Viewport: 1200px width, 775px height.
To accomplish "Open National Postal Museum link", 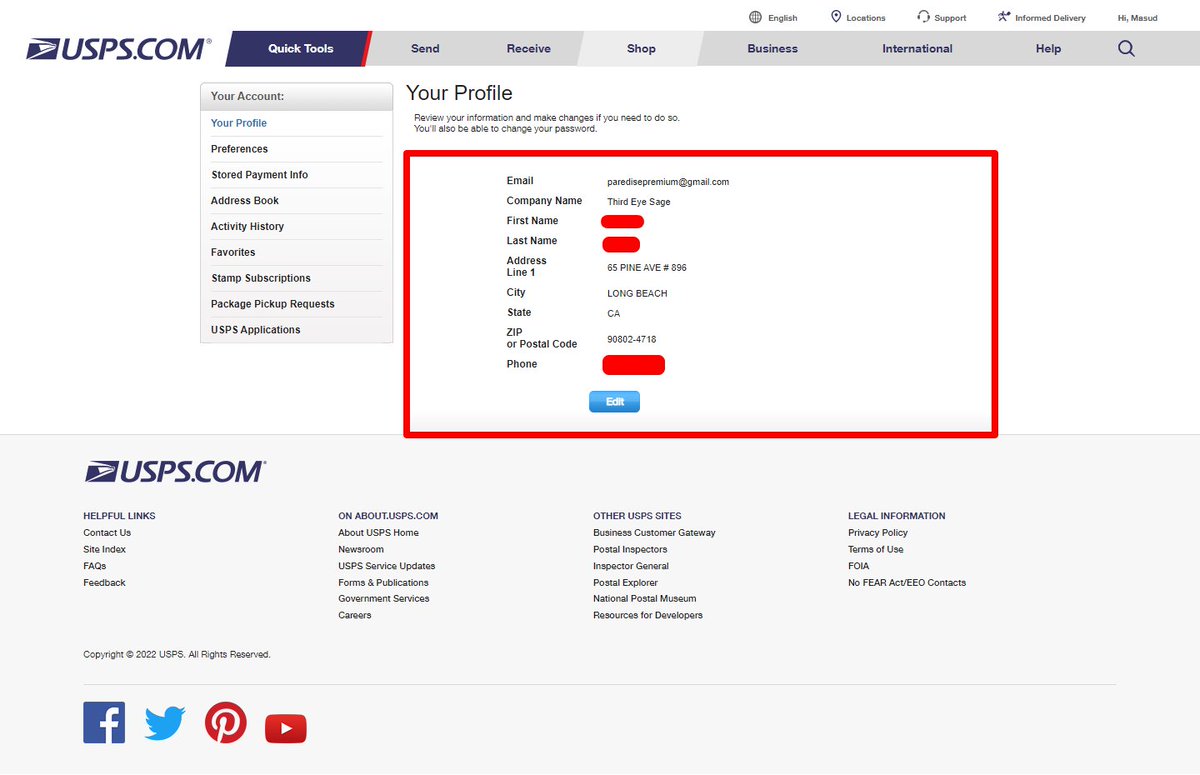I will pos(645,599).
